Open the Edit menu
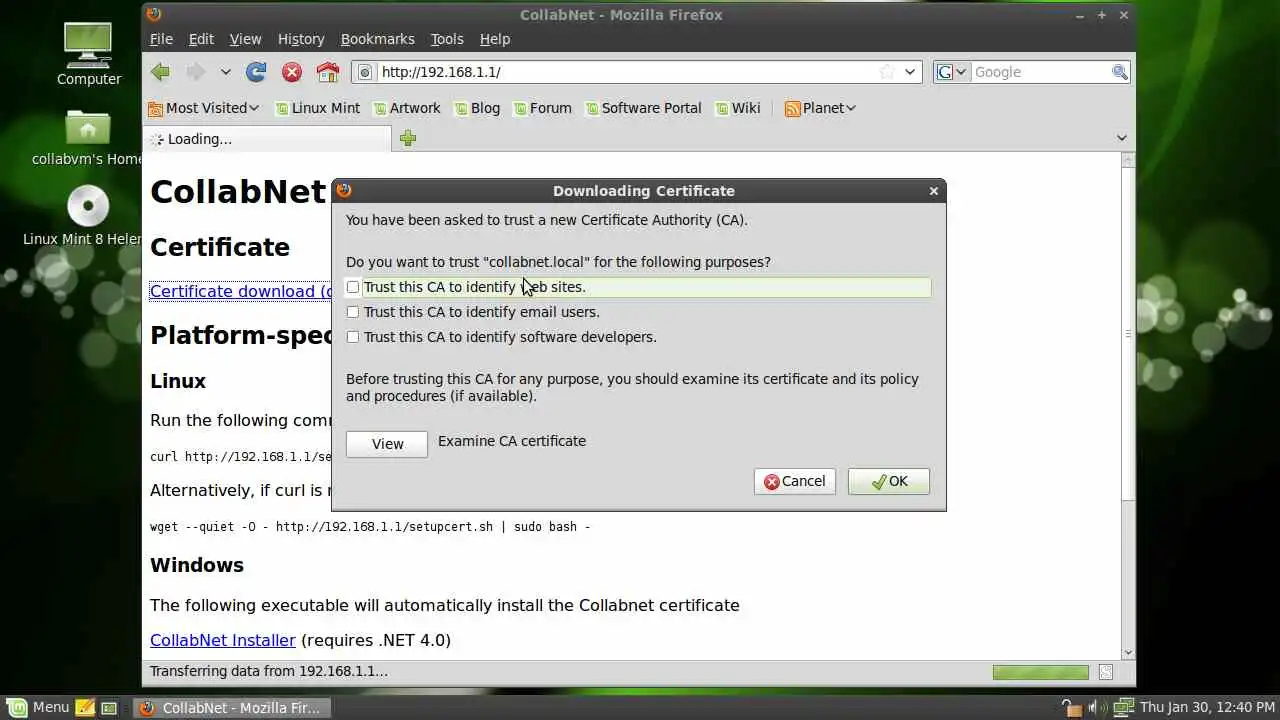 click(x=201, y=39)
